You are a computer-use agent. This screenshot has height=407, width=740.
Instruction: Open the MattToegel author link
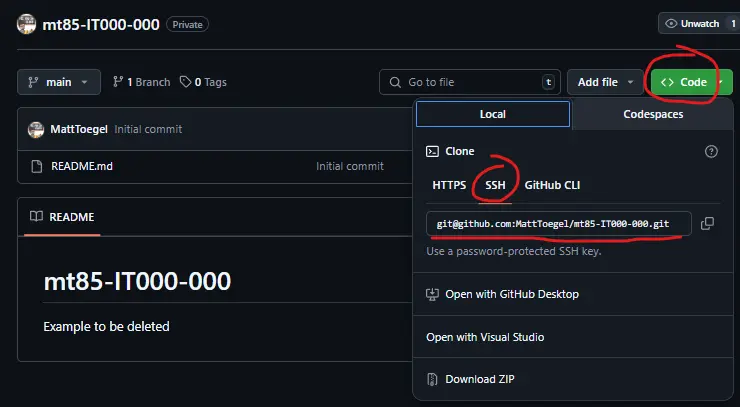[x=79, y=129]
